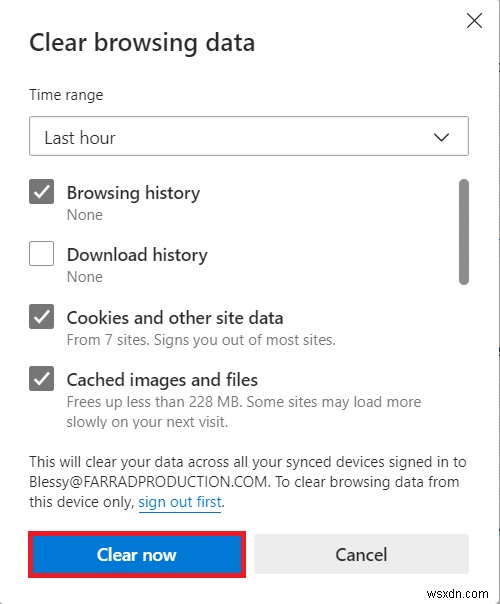Click the Clear now button
The width and height of the screenshot is (500, 604).
137,555
